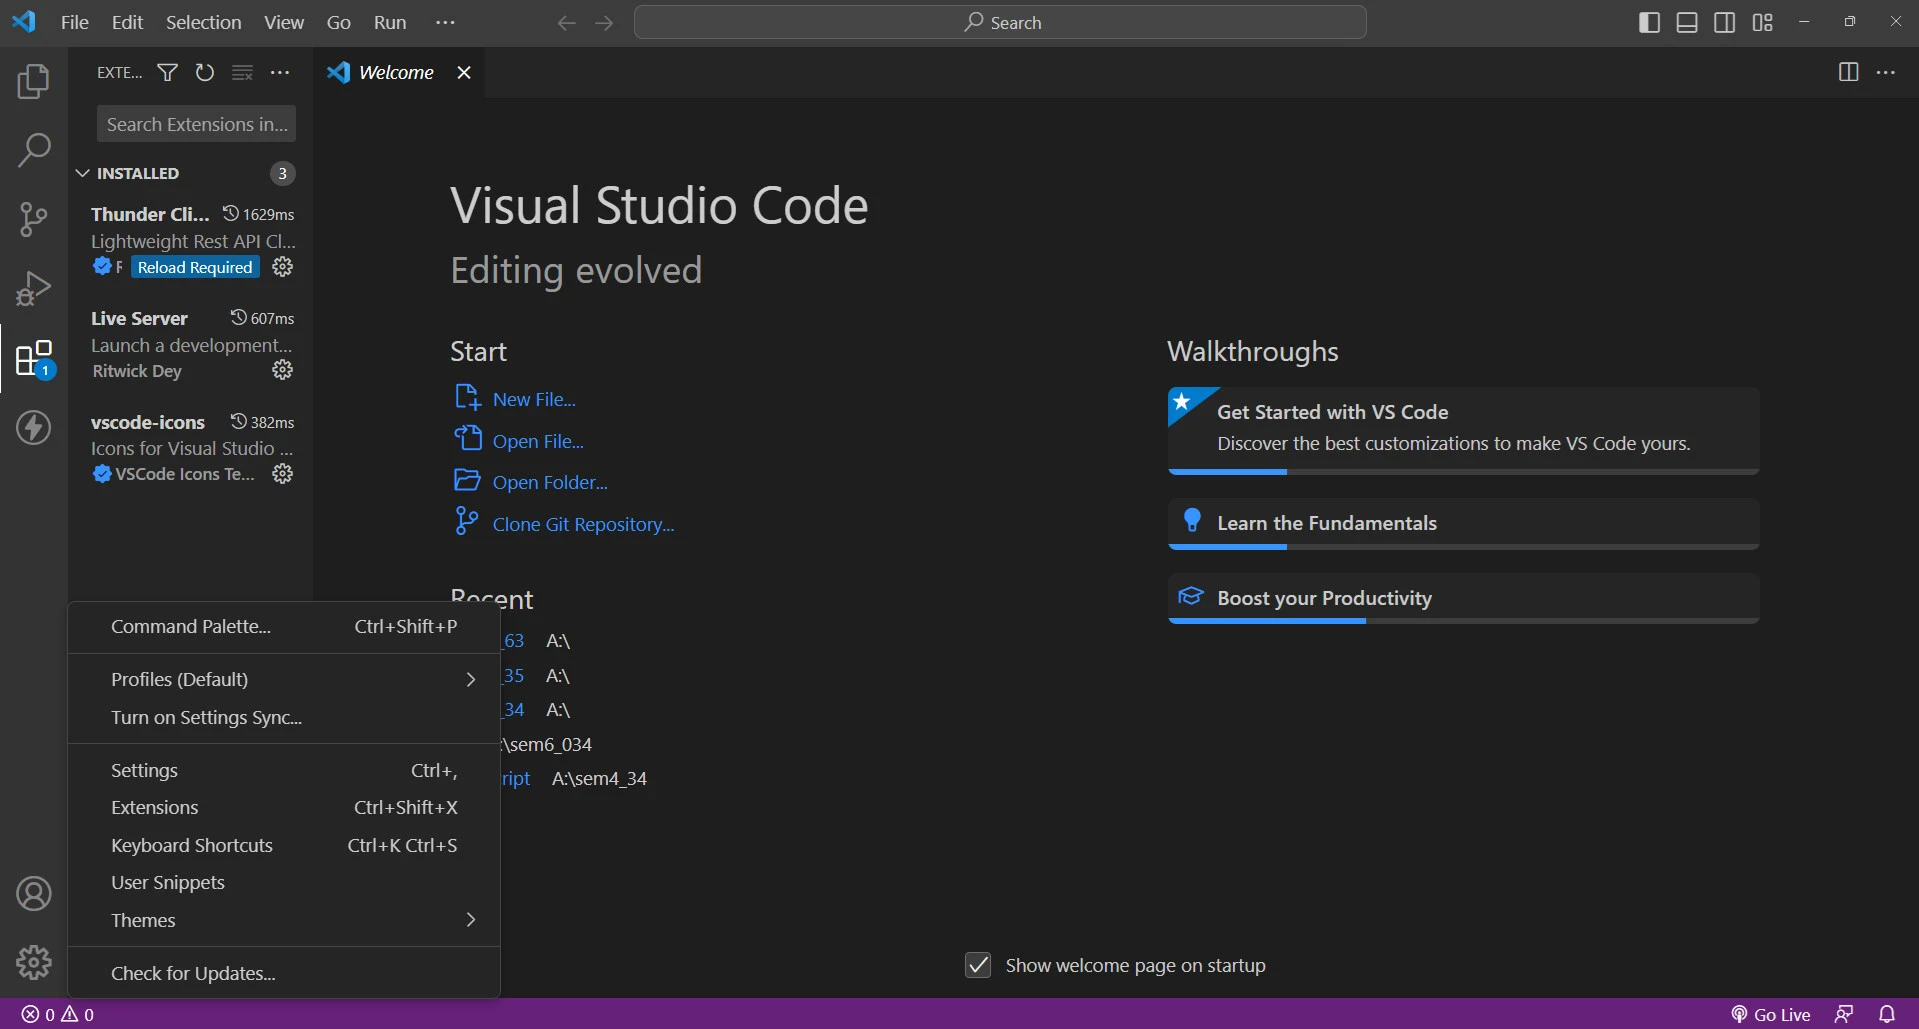The width and height of the screenshot is (1919, 1029).
Task: Open the Run and Debug view
Action: coord(33,289)
